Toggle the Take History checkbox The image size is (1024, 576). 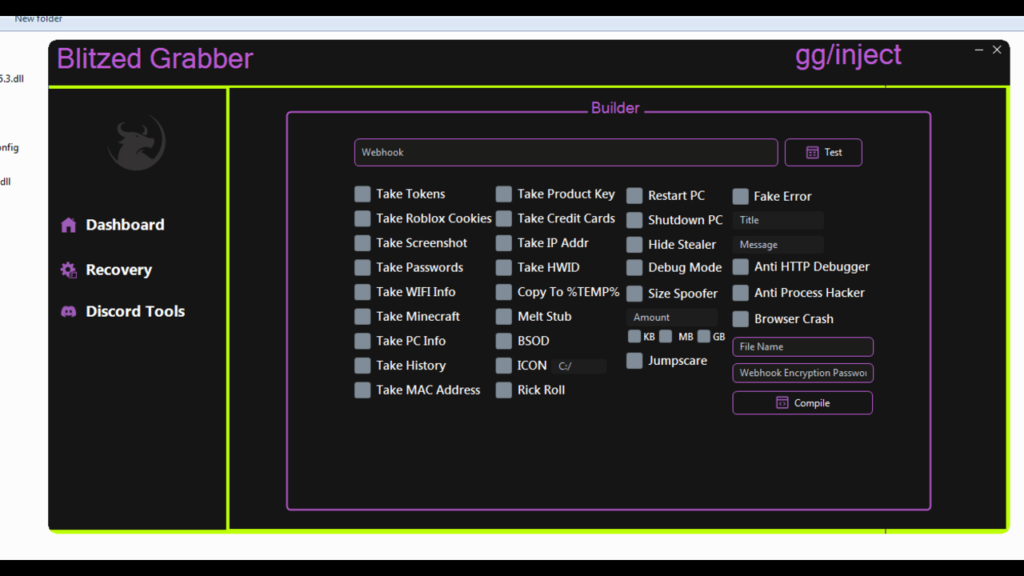click(362, 365)
